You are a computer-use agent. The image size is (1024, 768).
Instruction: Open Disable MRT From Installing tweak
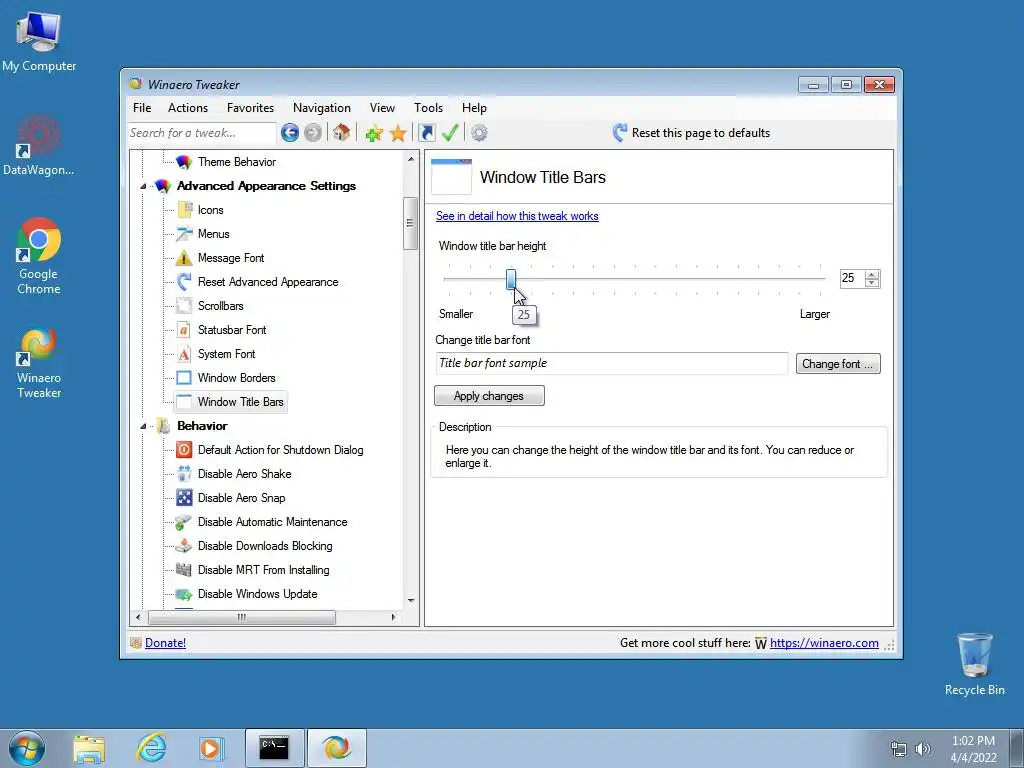[263, 570]
